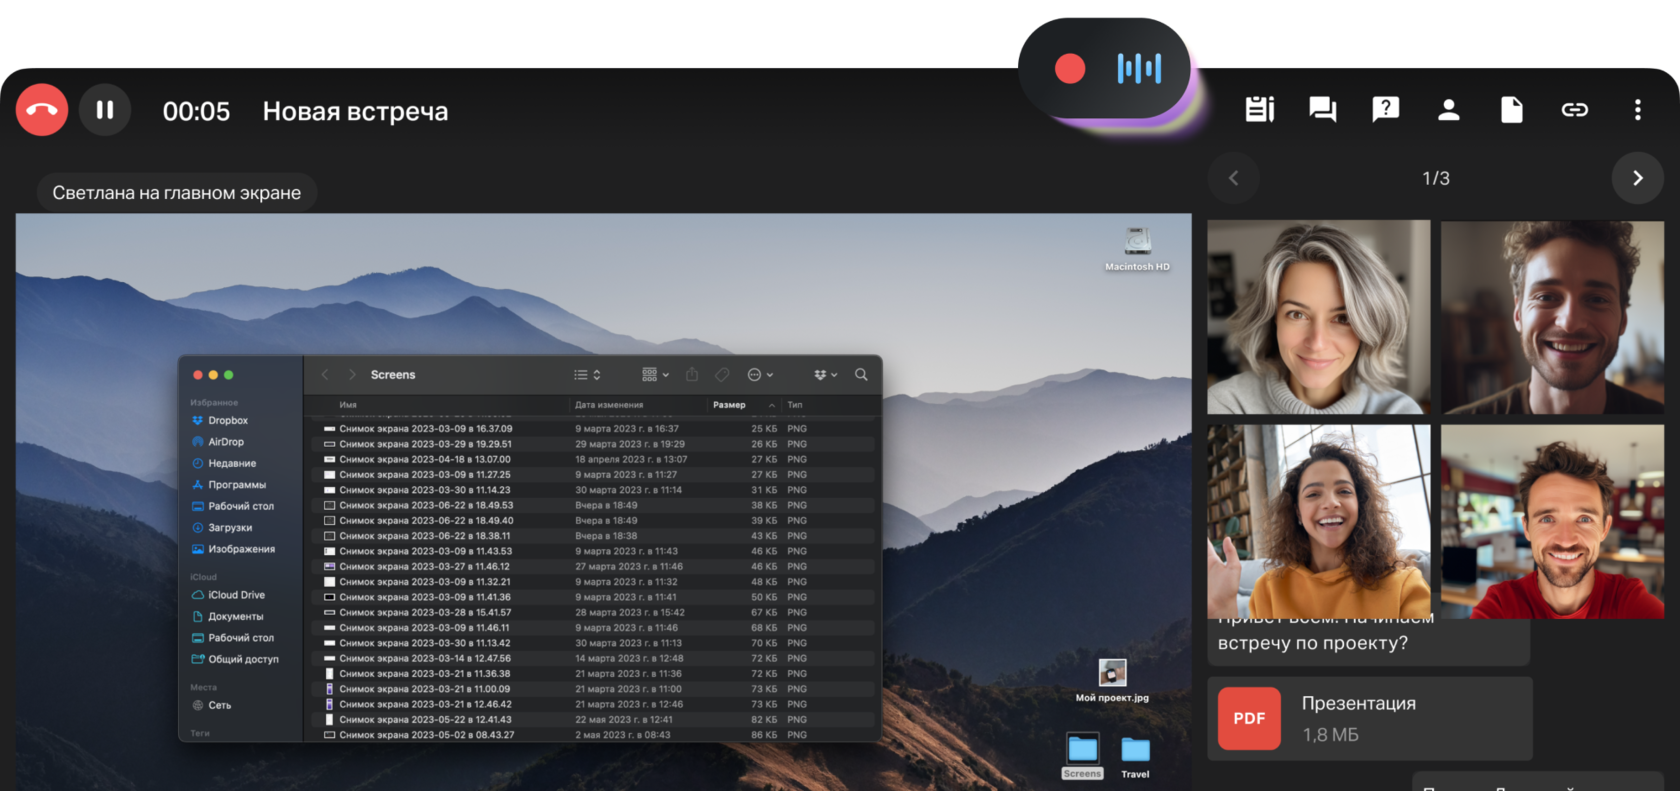This screenshot has height=791, width=1680.
Task: Sort files by Размер column header
Action: pos(729,405)
